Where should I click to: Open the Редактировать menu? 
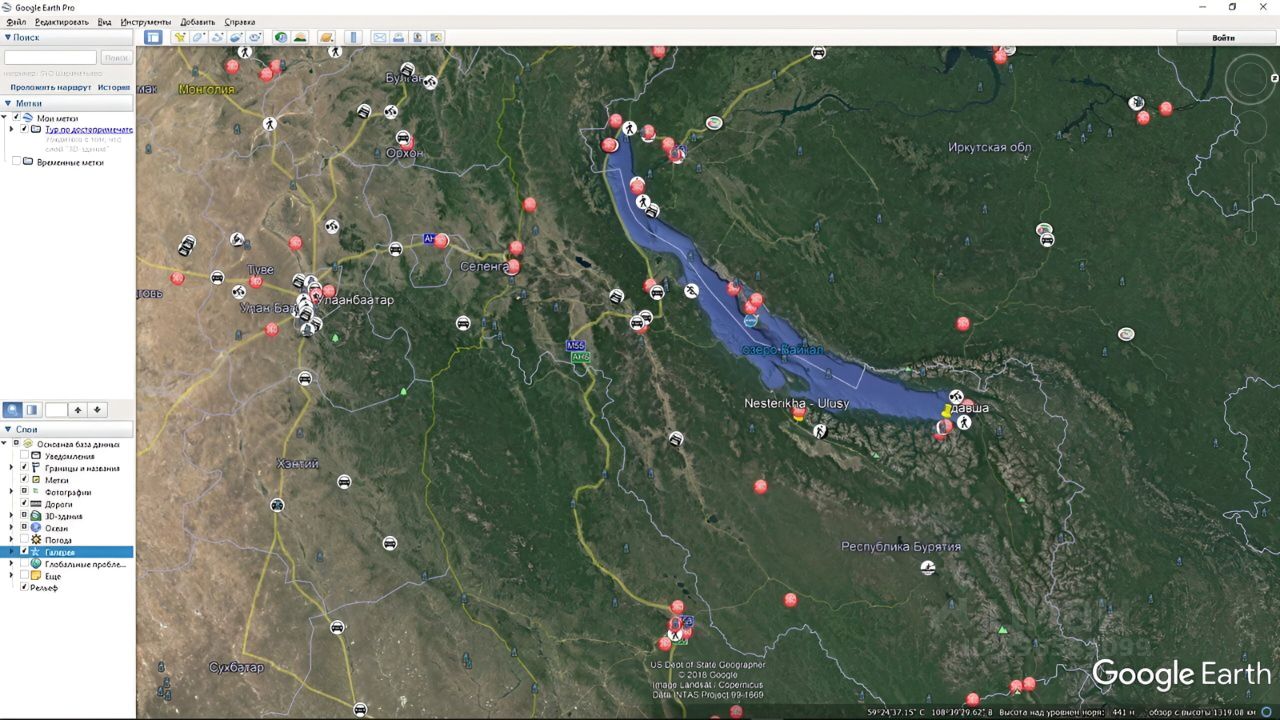(x=61, y=22)
